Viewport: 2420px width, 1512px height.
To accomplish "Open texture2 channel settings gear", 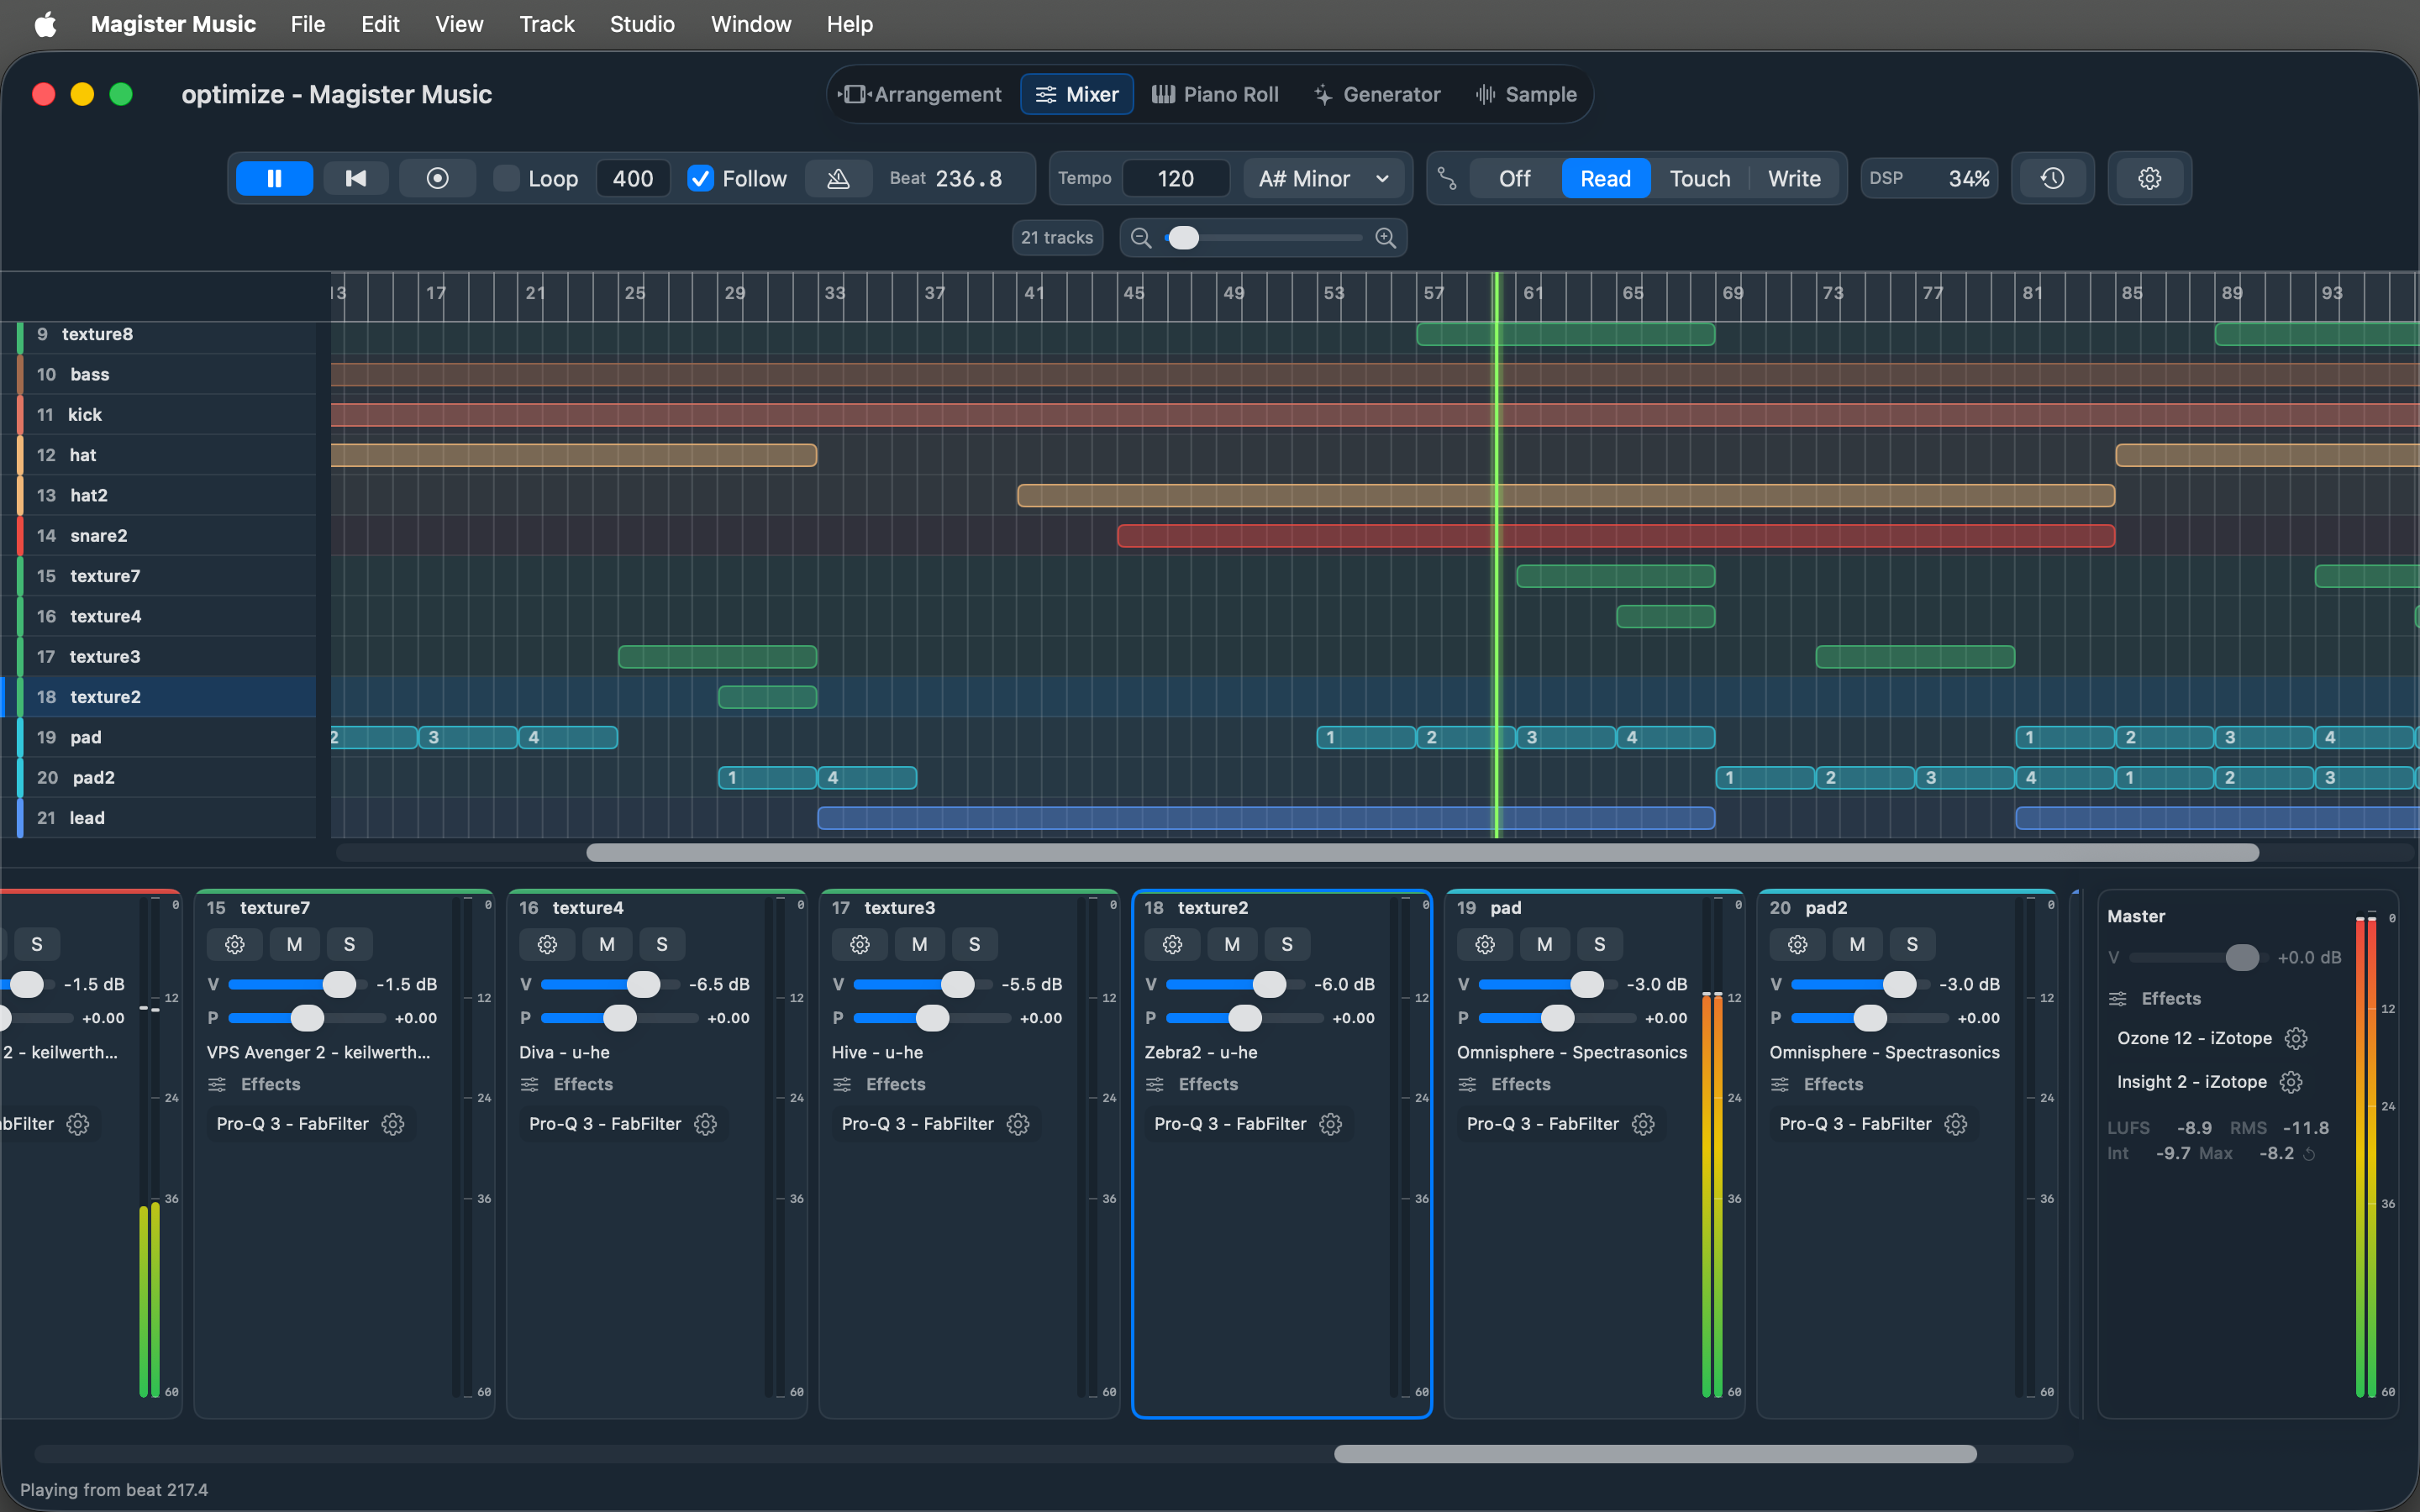I will pyautogui.click(x=1172, y=944).
